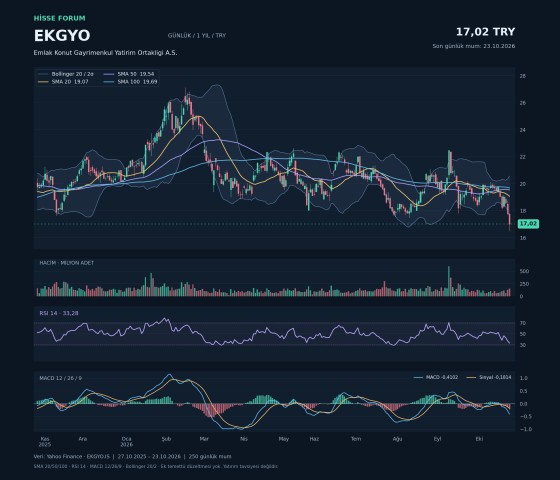
Task: Click the 'Ağu' month axis label
Action: pos(398,439)
